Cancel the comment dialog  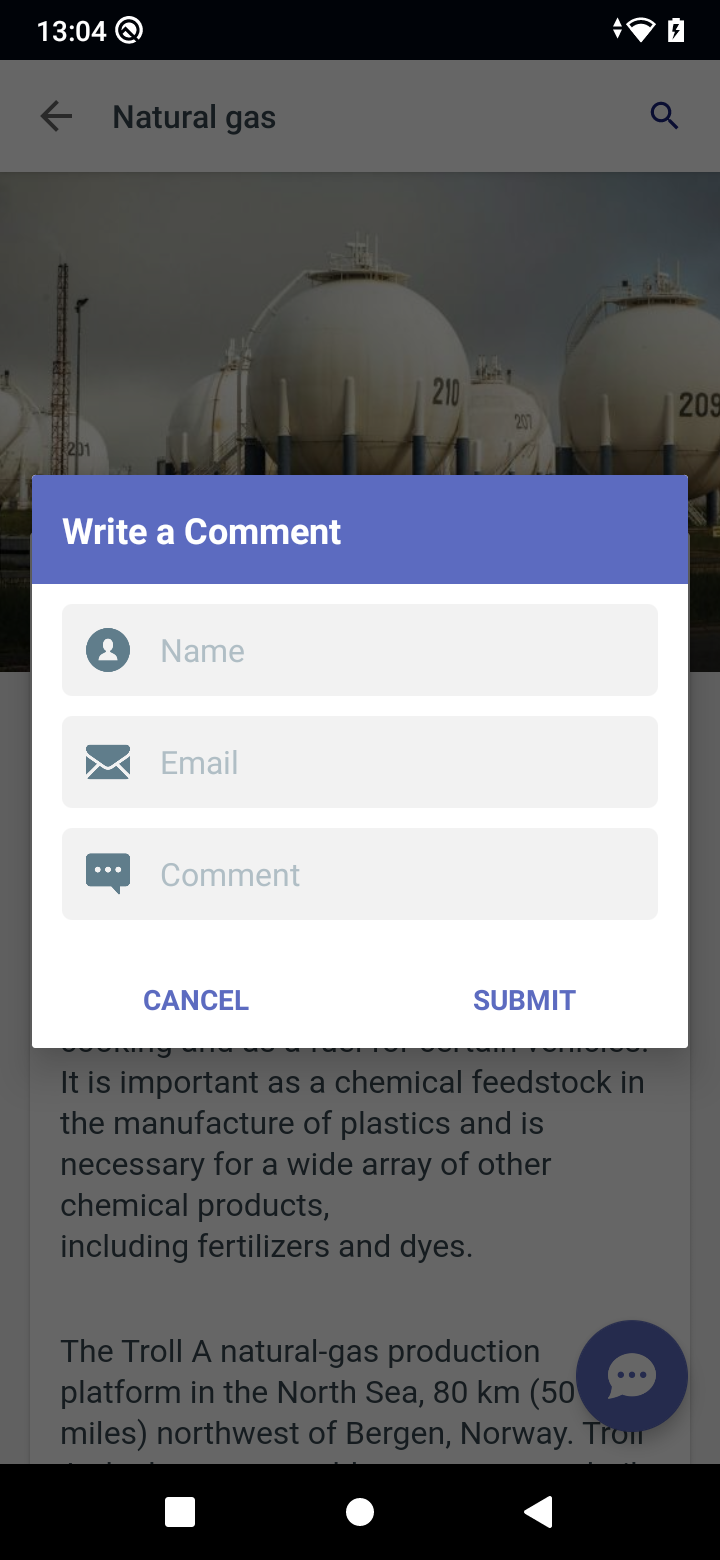point(196,1000)
